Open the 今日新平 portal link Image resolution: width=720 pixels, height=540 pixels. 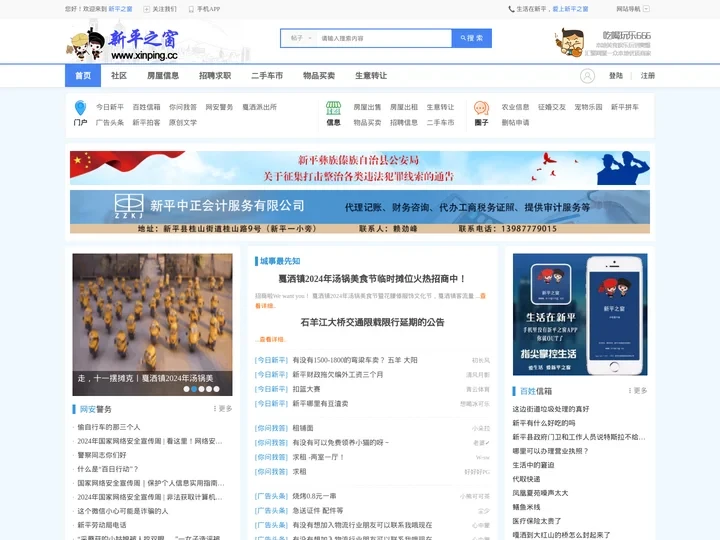pos(110,107)
